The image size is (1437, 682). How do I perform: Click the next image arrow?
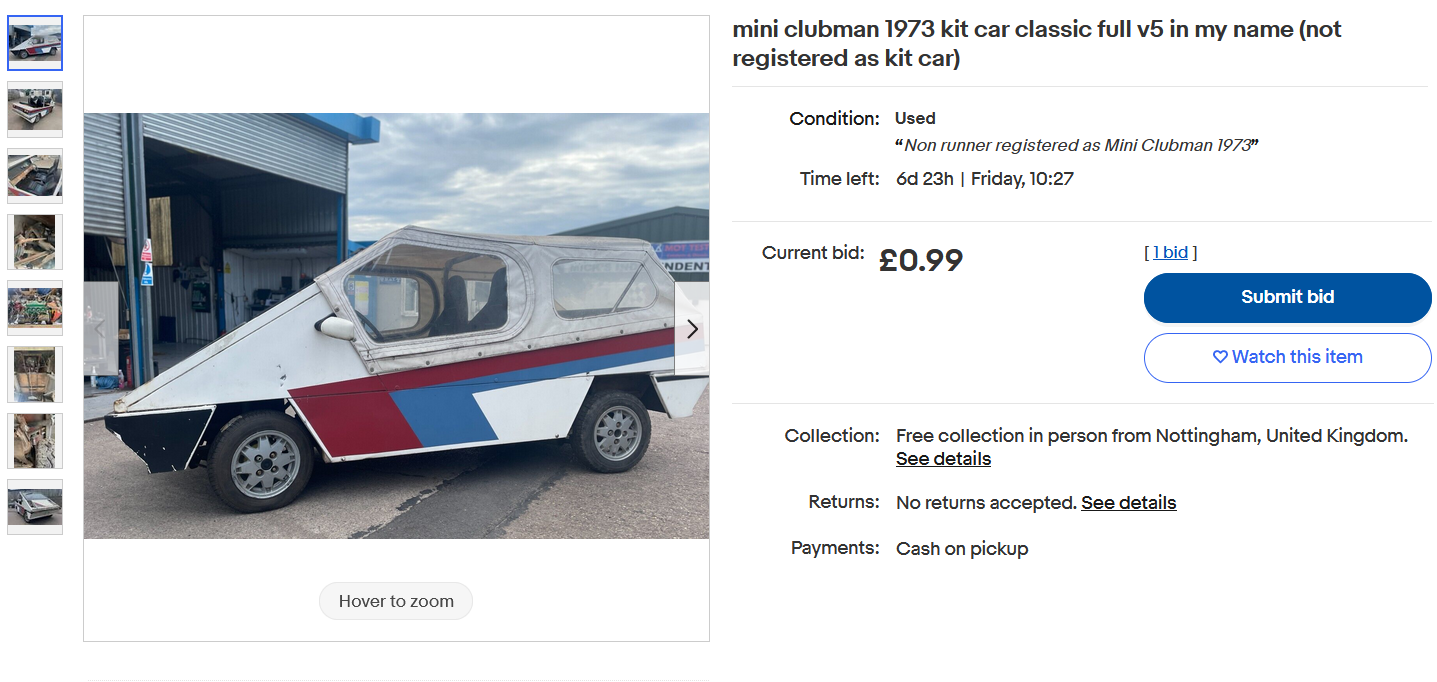(x=692, y=329)
